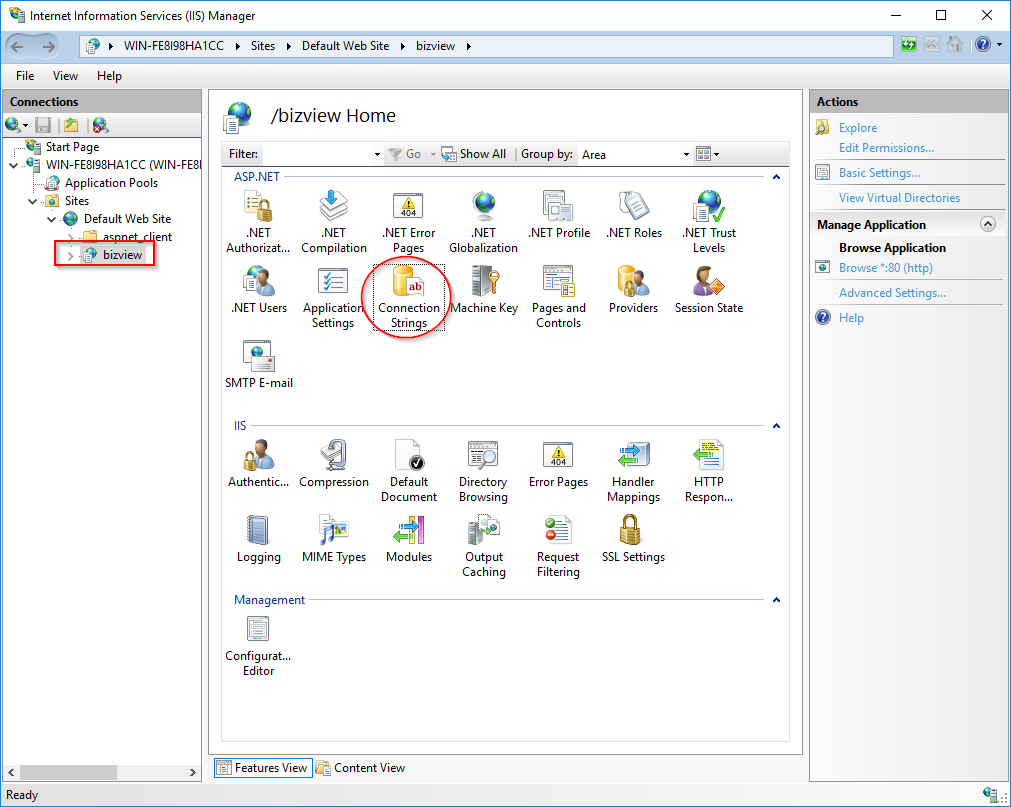Open the File menu
This screenshot has height=807, width=1011.
click(x=25, y=76)
